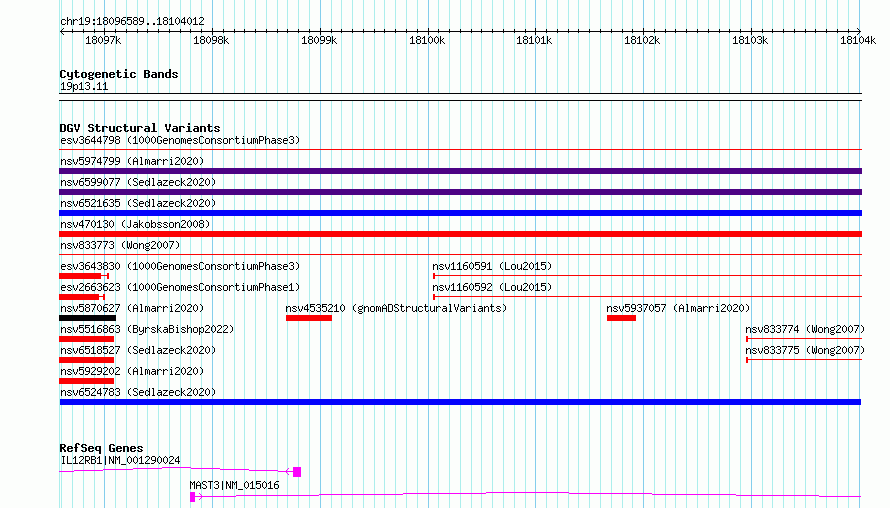Select the Cytogenetic Bands track title
This screenshot has width=890, height=508.
[x=119, y=74]
